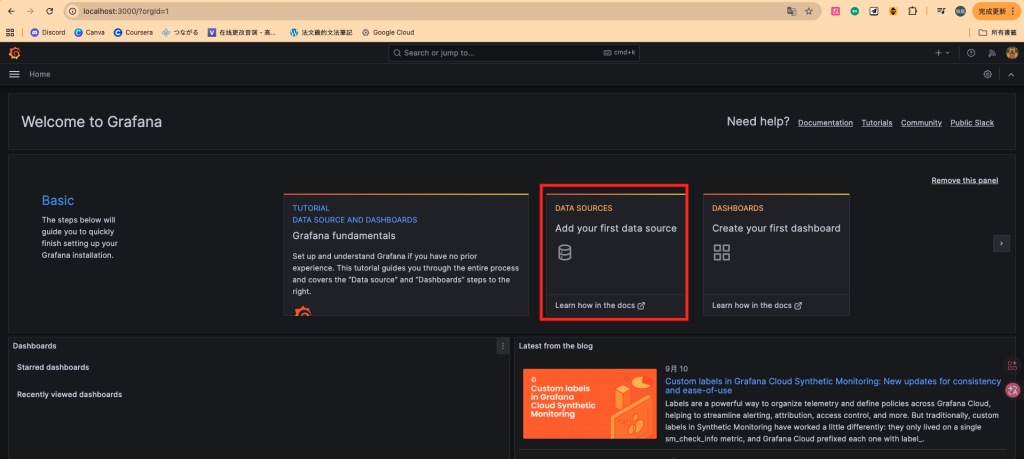The width and height of the screenshot is (1024, 459).
Task: Click Starred dashboards text
Action: (x=53, y=367)
